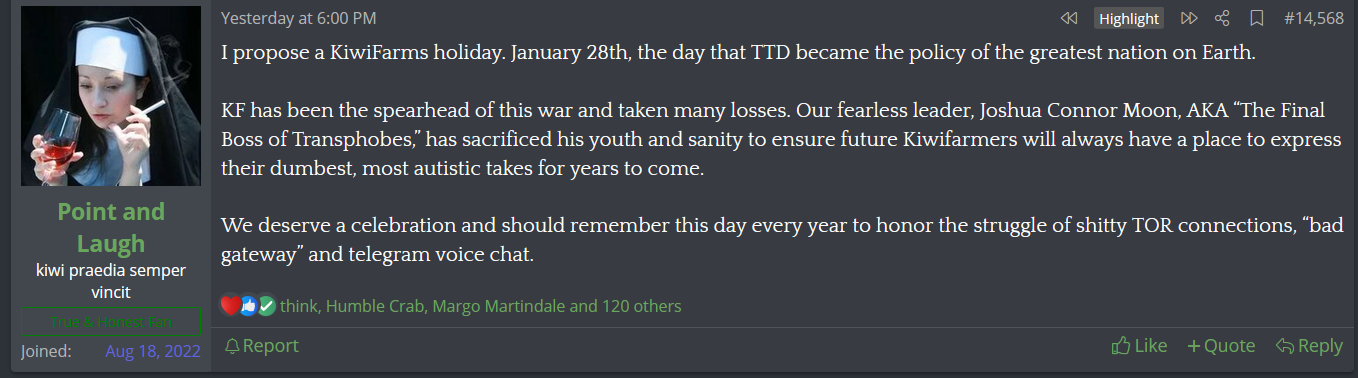Open reactor name Humble Crab
The image size is (1358, 378).
coord(376,306)
